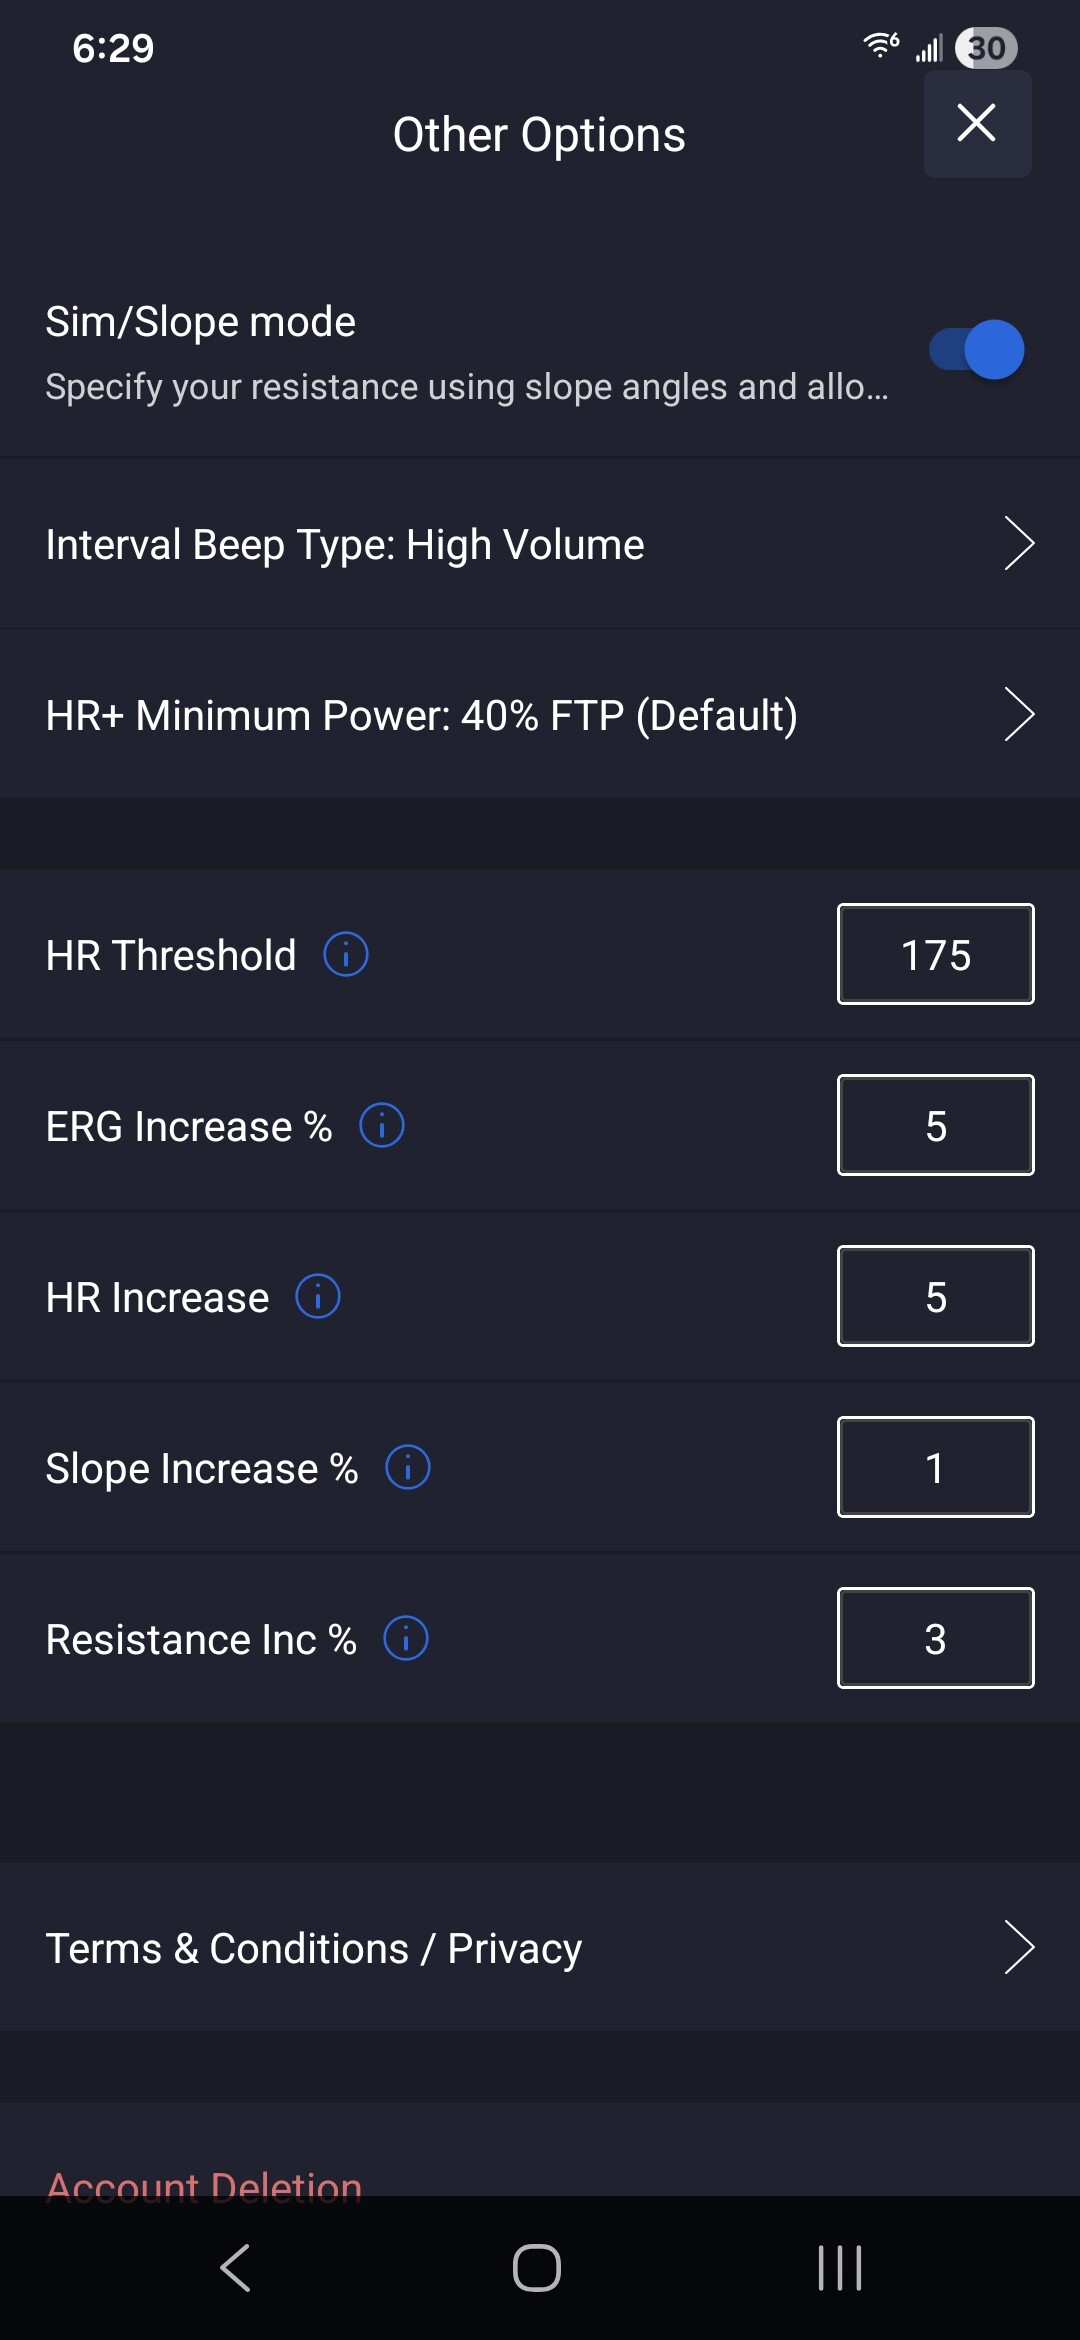The width and height of the screenshot is (1080, 2340).
Task: Show the HR Increase info tooltip
Action: tap(318, 1297)
